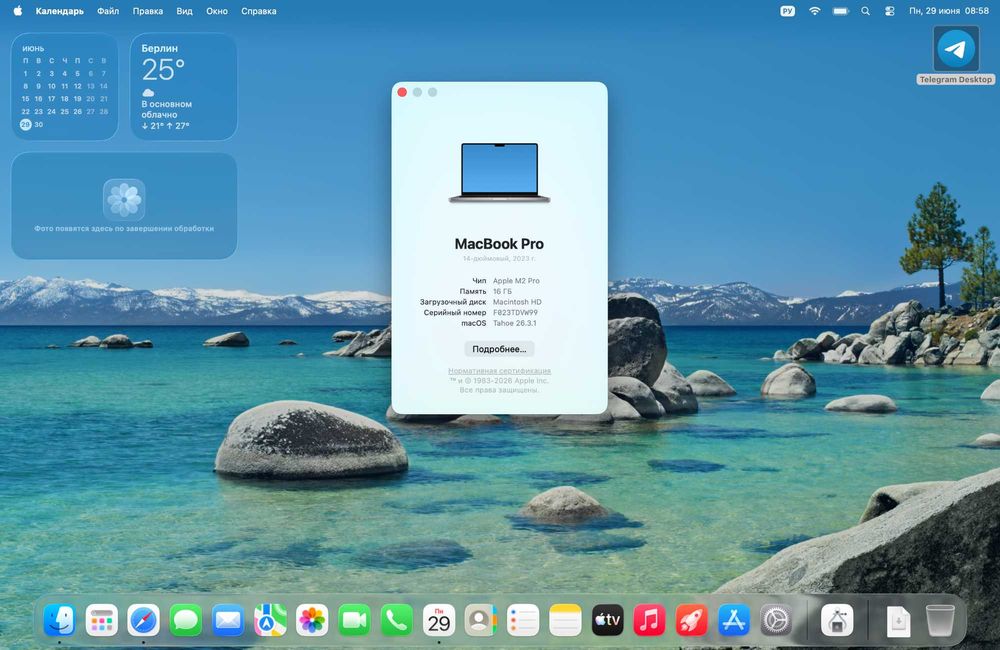Close the About This Mac window
Screen dimensions: 1000x650
tap(402, 92)
